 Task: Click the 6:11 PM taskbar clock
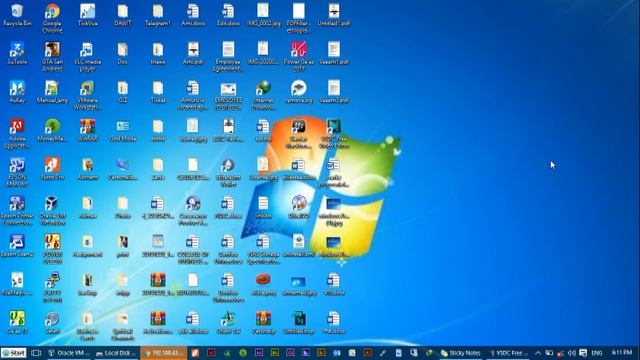tap(622, 352)
